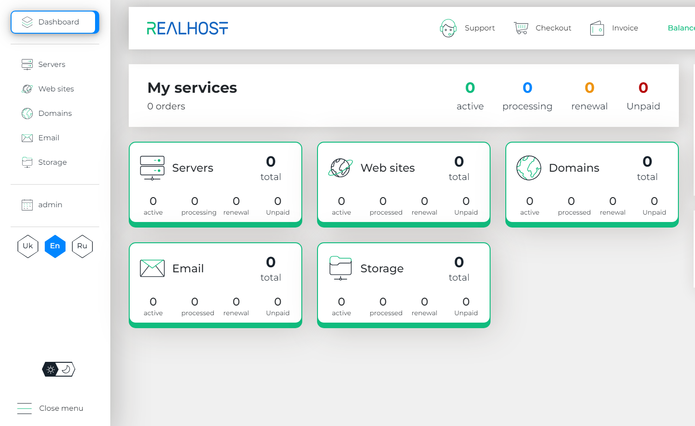Open the Support link text
Viewport: 695px width, 426px height.
480,28
